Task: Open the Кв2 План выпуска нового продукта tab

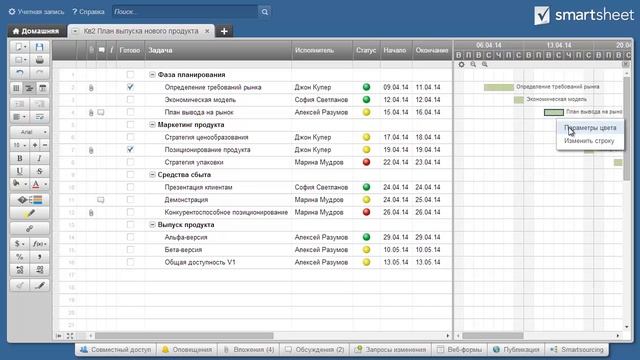Action: [x=141, y=31]
